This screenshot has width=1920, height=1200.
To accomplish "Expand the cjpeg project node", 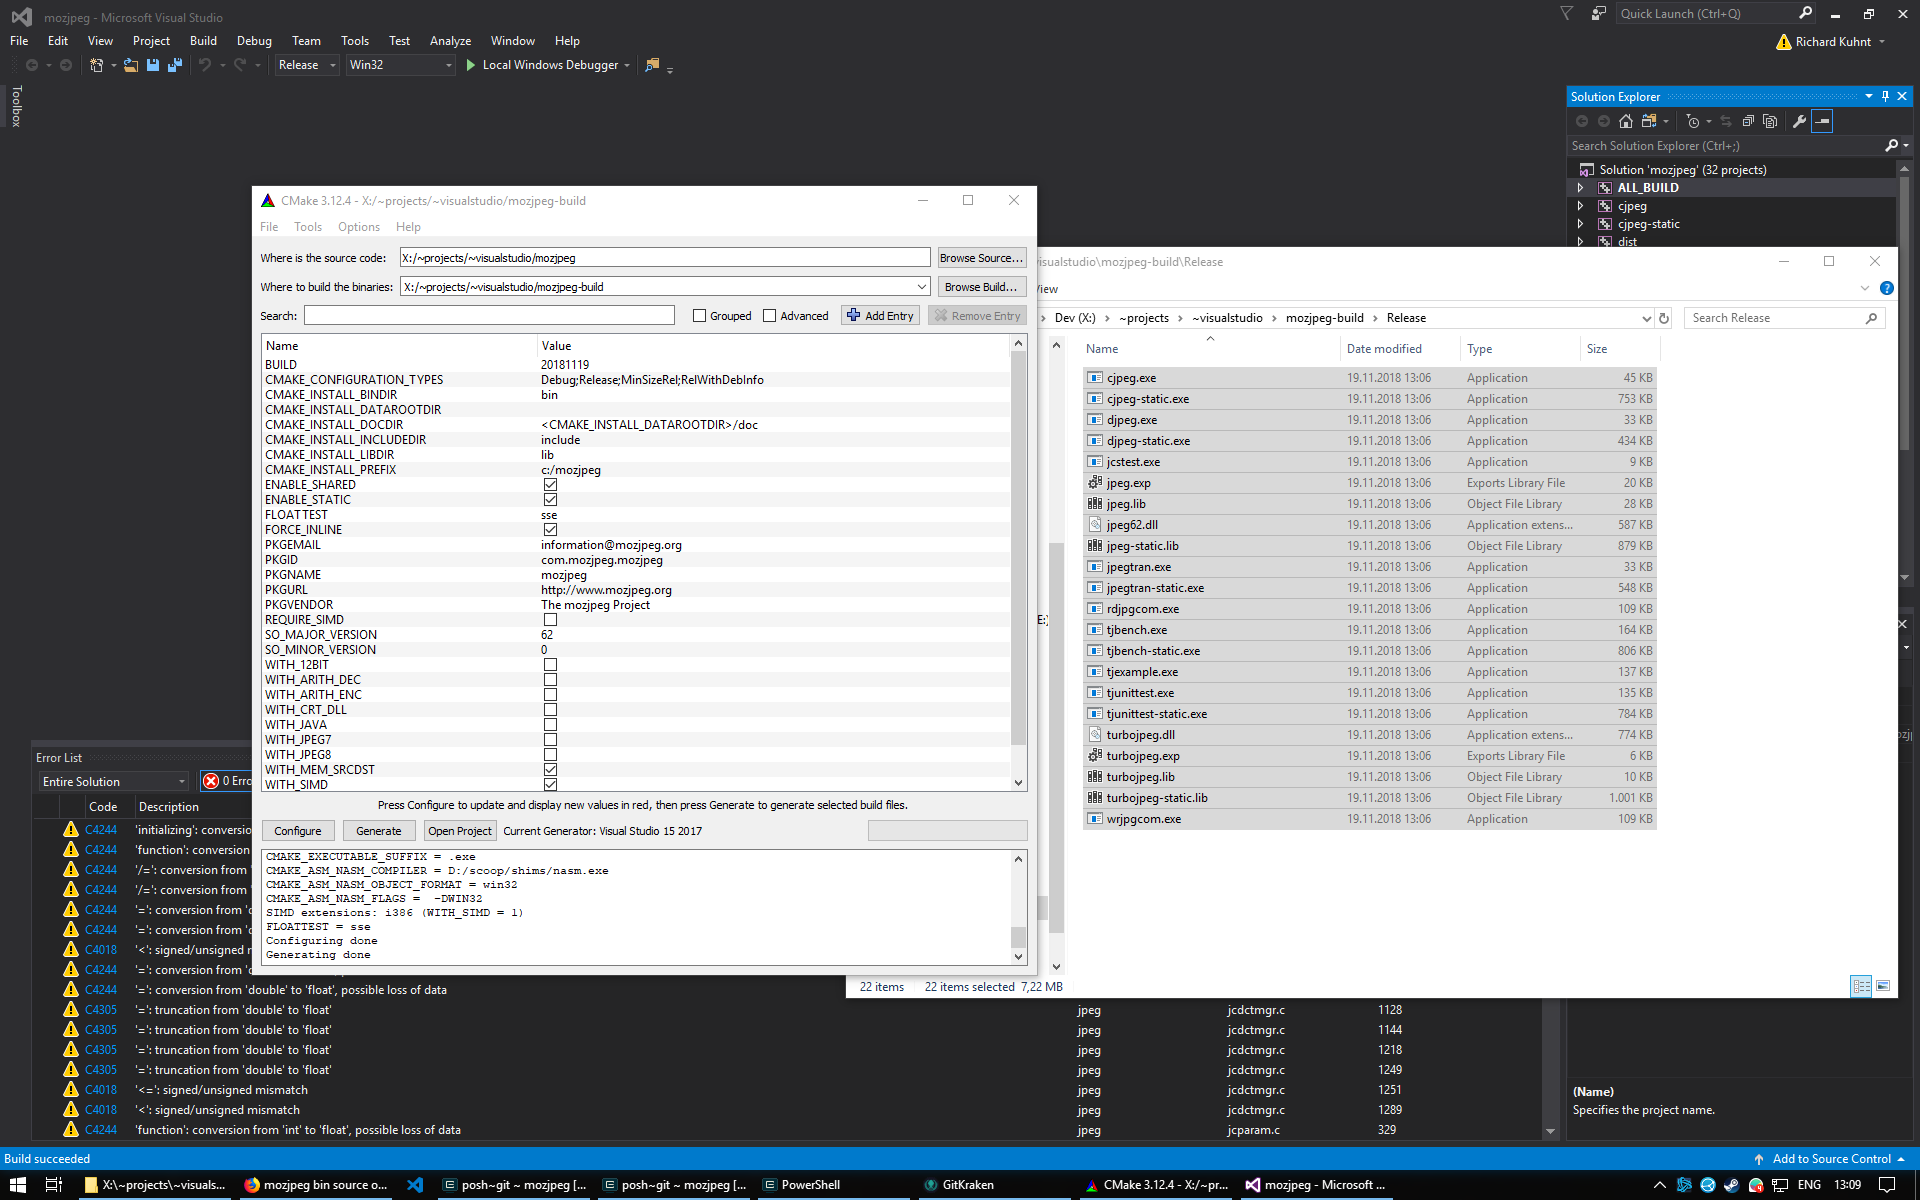I will click(1580, 206).
